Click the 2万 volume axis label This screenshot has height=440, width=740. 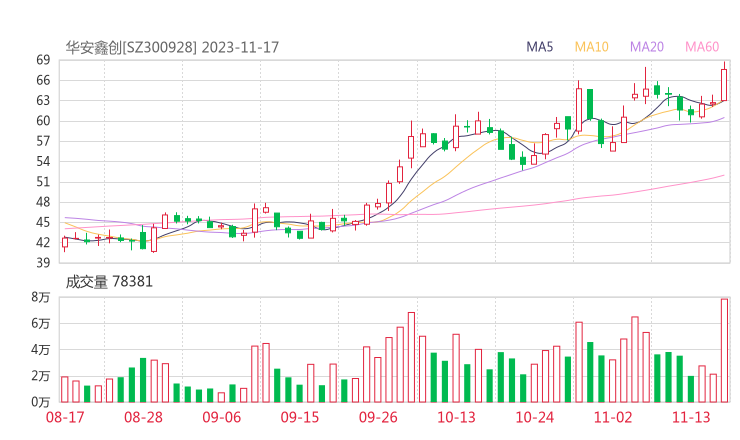tap(41, 376)
